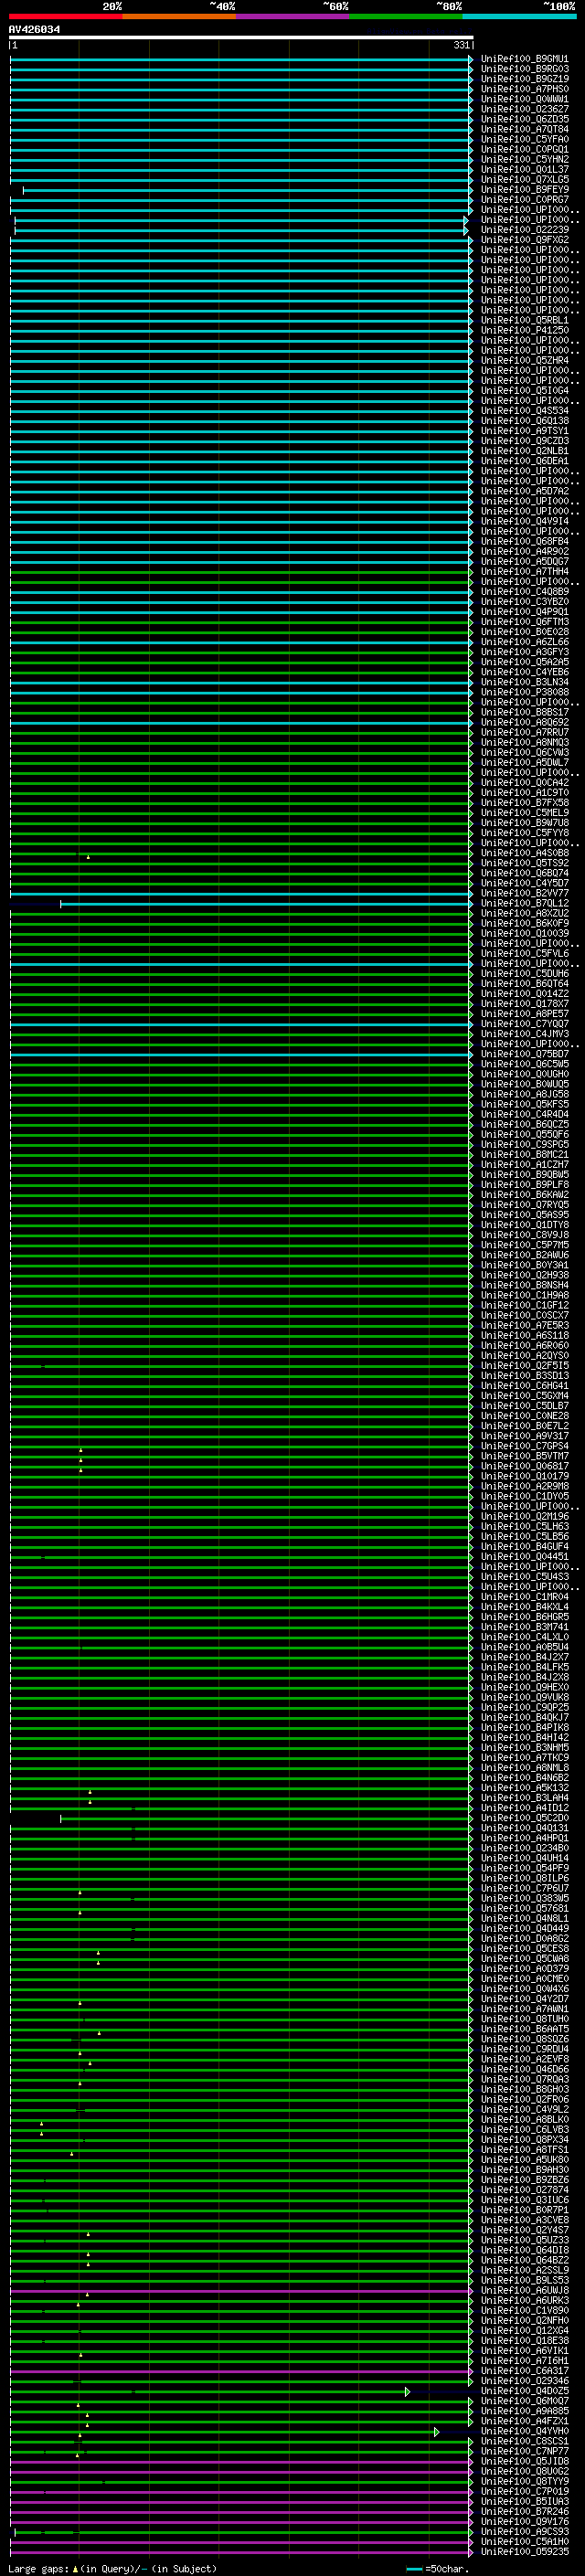Click hit label UniRef100_Q57681
Screen dimensions: 585x2576
(x=524, y=1908)
